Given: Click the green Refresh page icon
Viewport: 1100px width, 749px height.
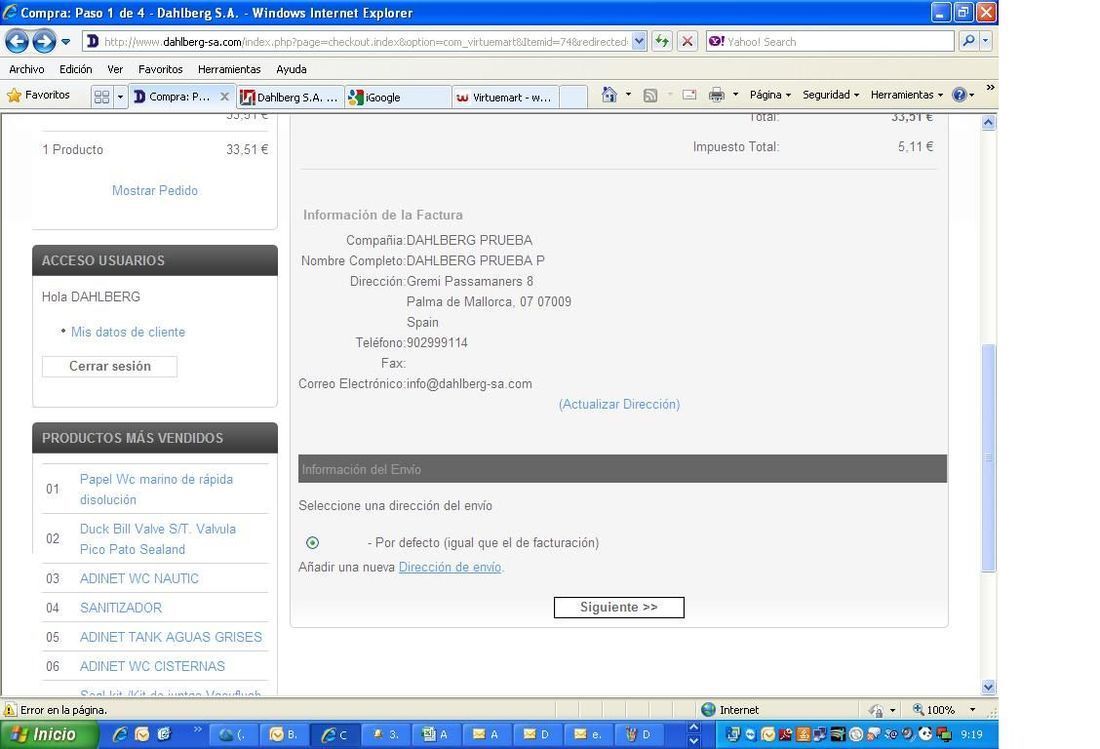Looking at the screenshot, I should click(662, 41).
